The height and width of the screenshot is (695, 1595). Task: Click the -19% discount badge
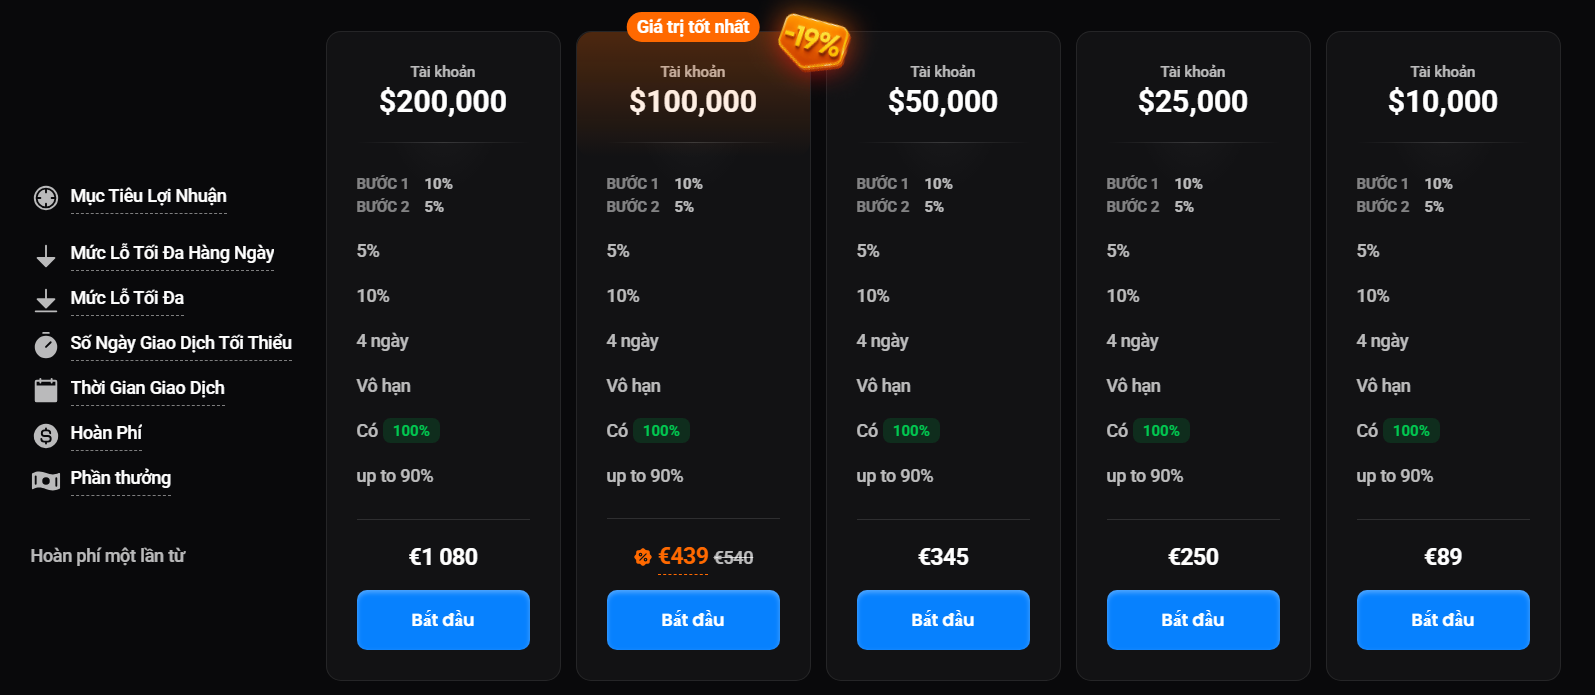click(x=814, y=42)
